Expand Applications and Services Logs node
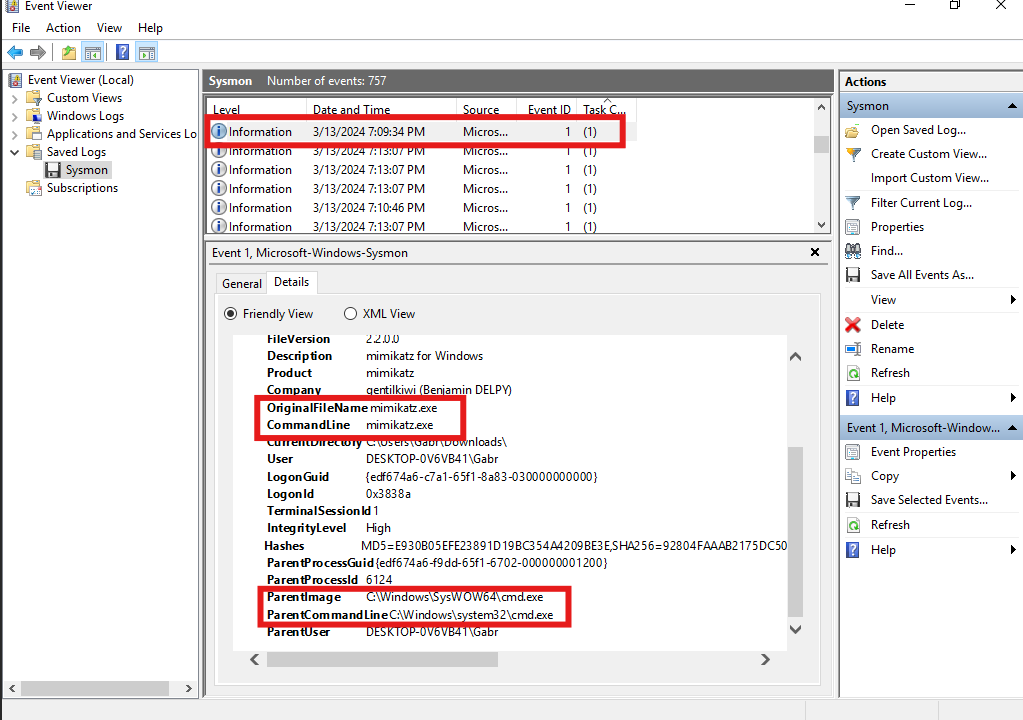The height and width of the screenshot is (720, 1023). (14, 135)
